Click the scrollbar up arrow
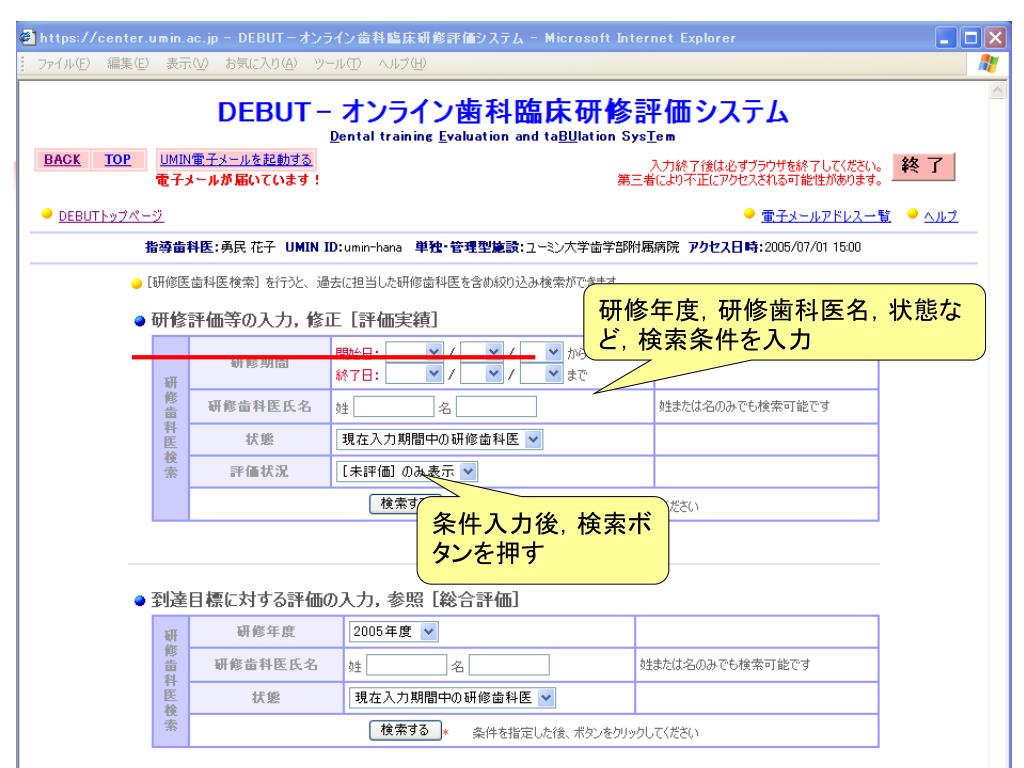The image size is (1024, 768). (998, 90)
